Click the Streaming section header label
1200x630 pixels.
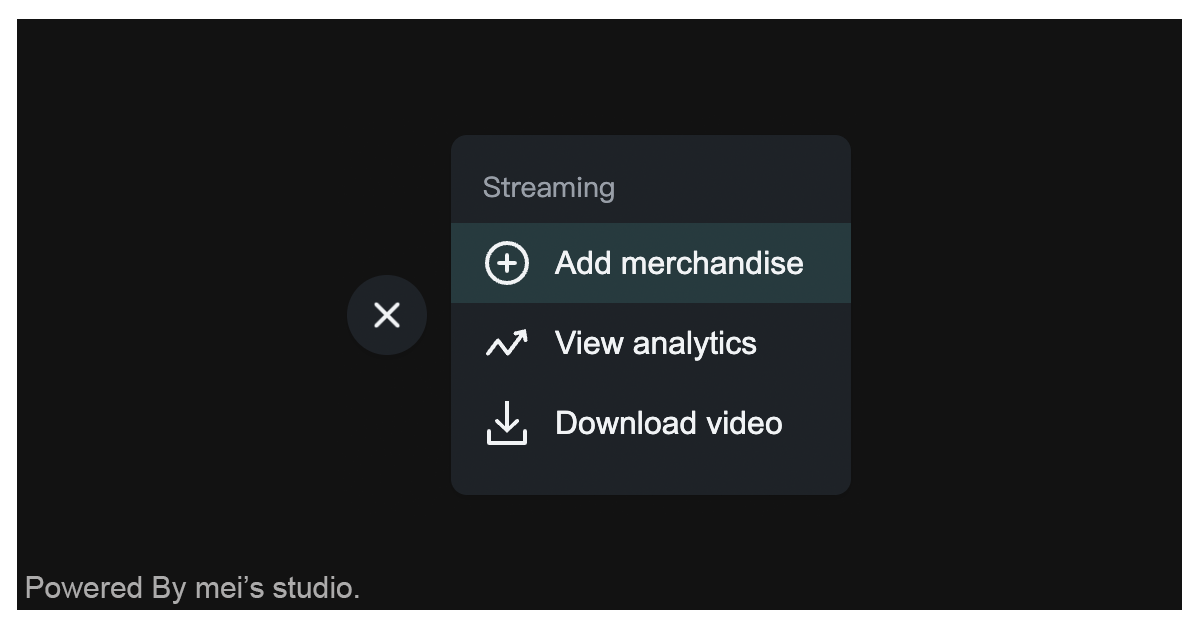(x=548, y=188)
